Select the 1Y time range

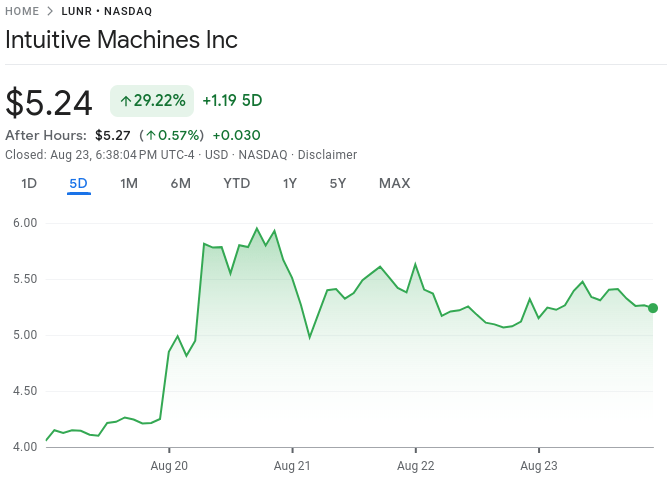[x=290, y=183]
